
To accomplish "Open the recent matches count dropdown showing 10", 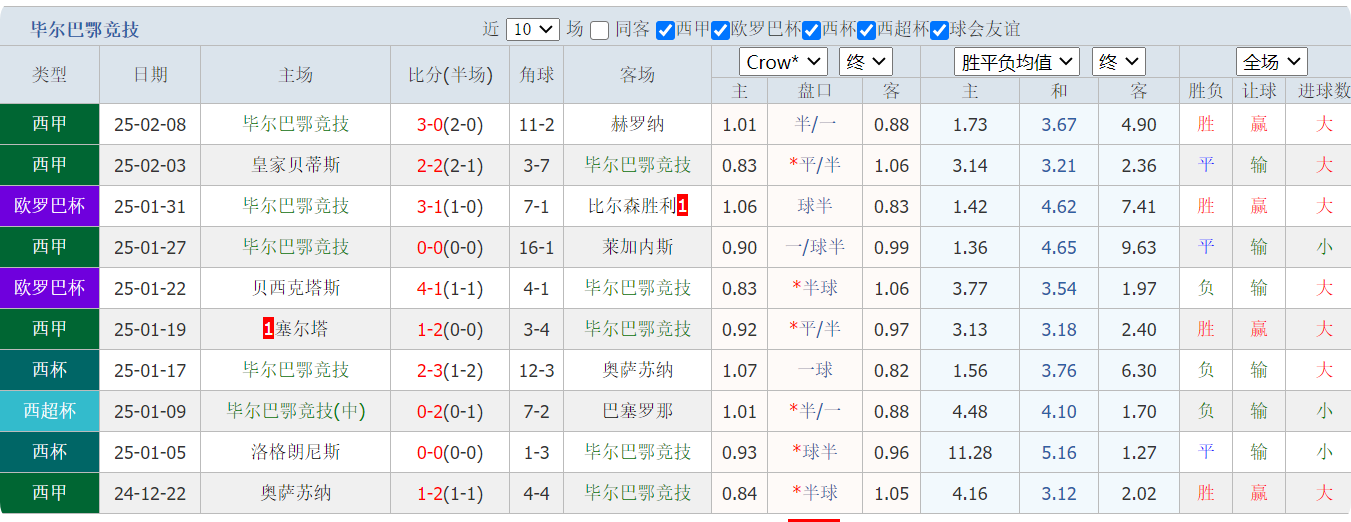I will (x=533, y=30).
